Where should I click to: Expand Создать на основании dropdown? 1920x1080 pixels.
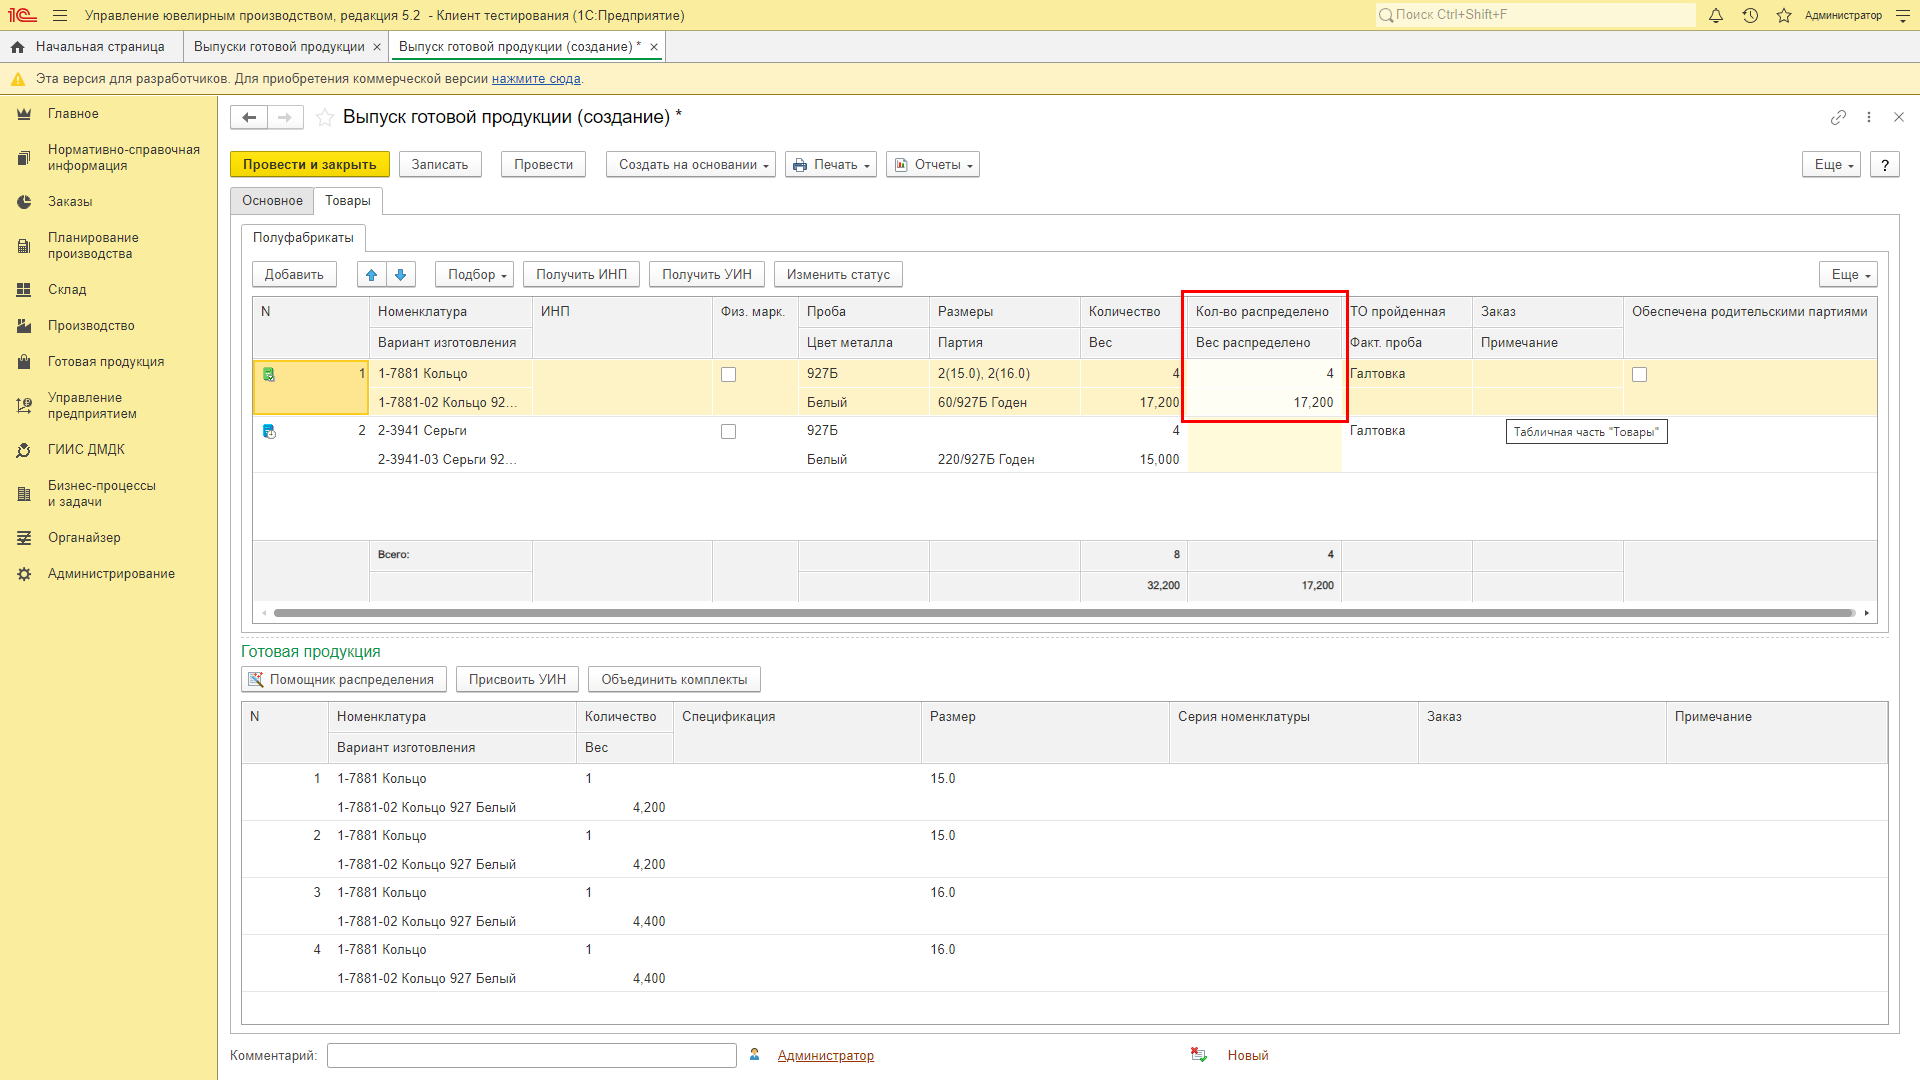tap(691, 165)
